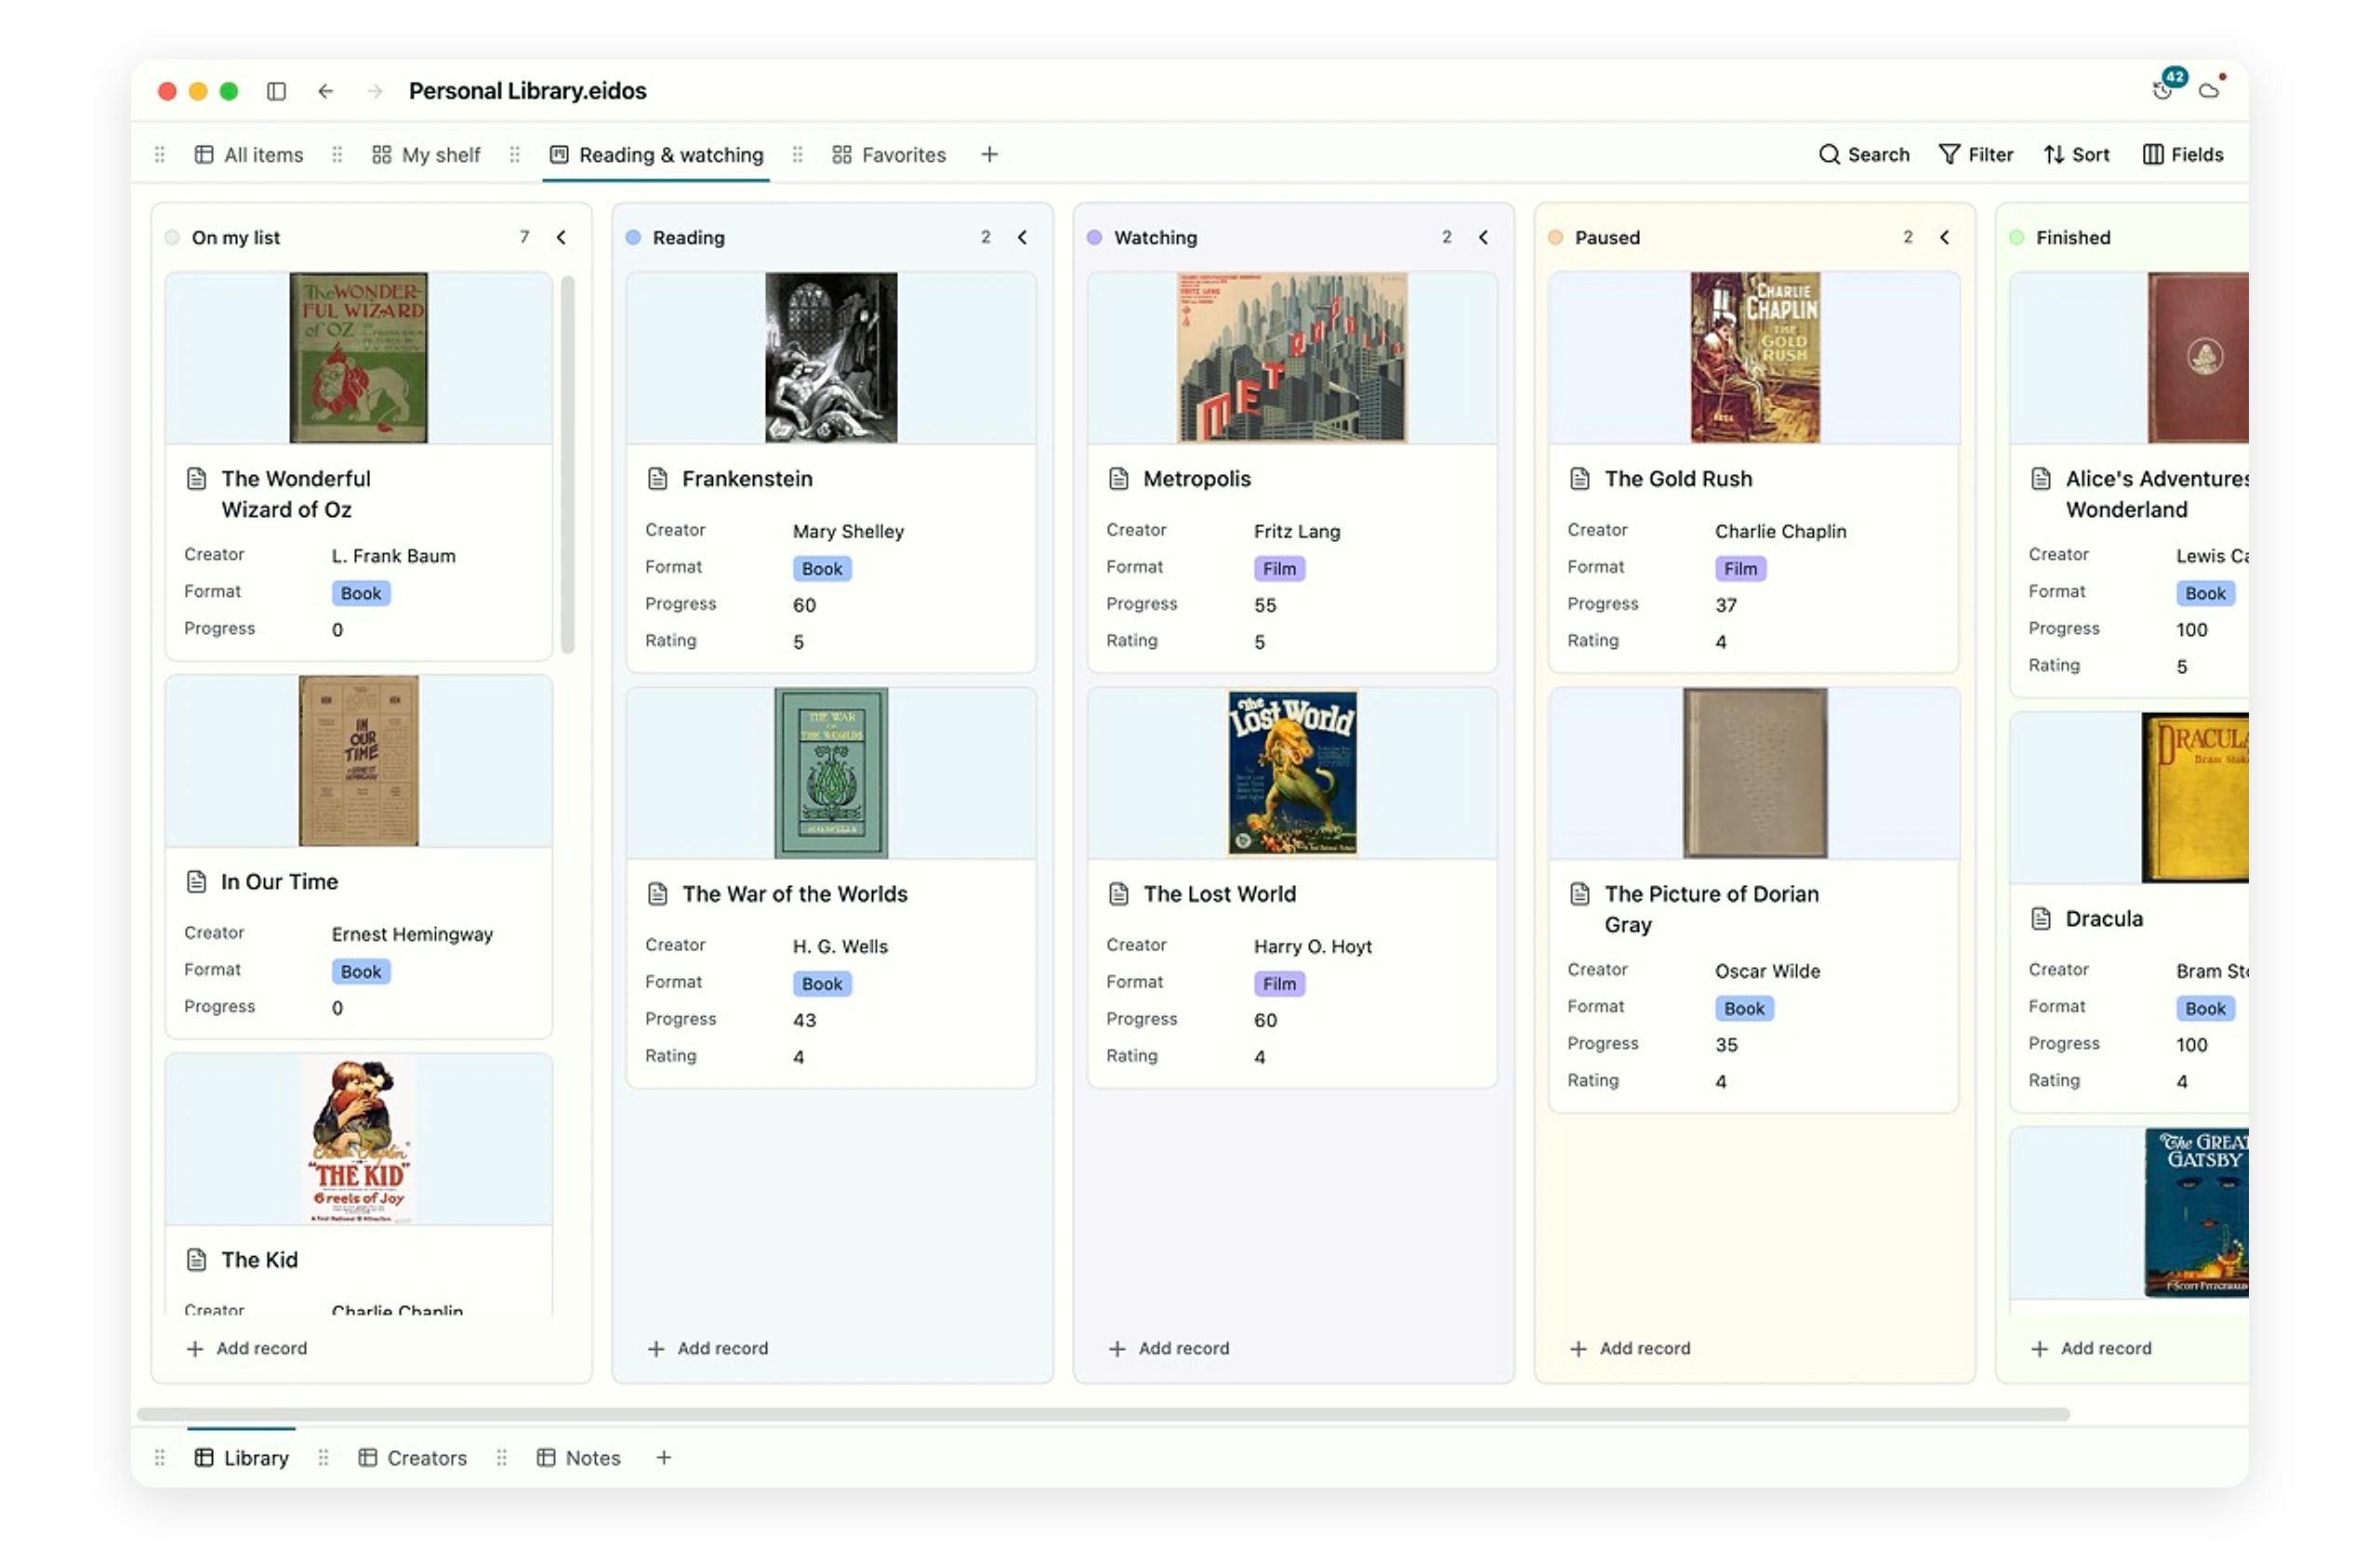The image size is (2380, 1547).
Task: Add record to Paused column
Action: 1629,1347
